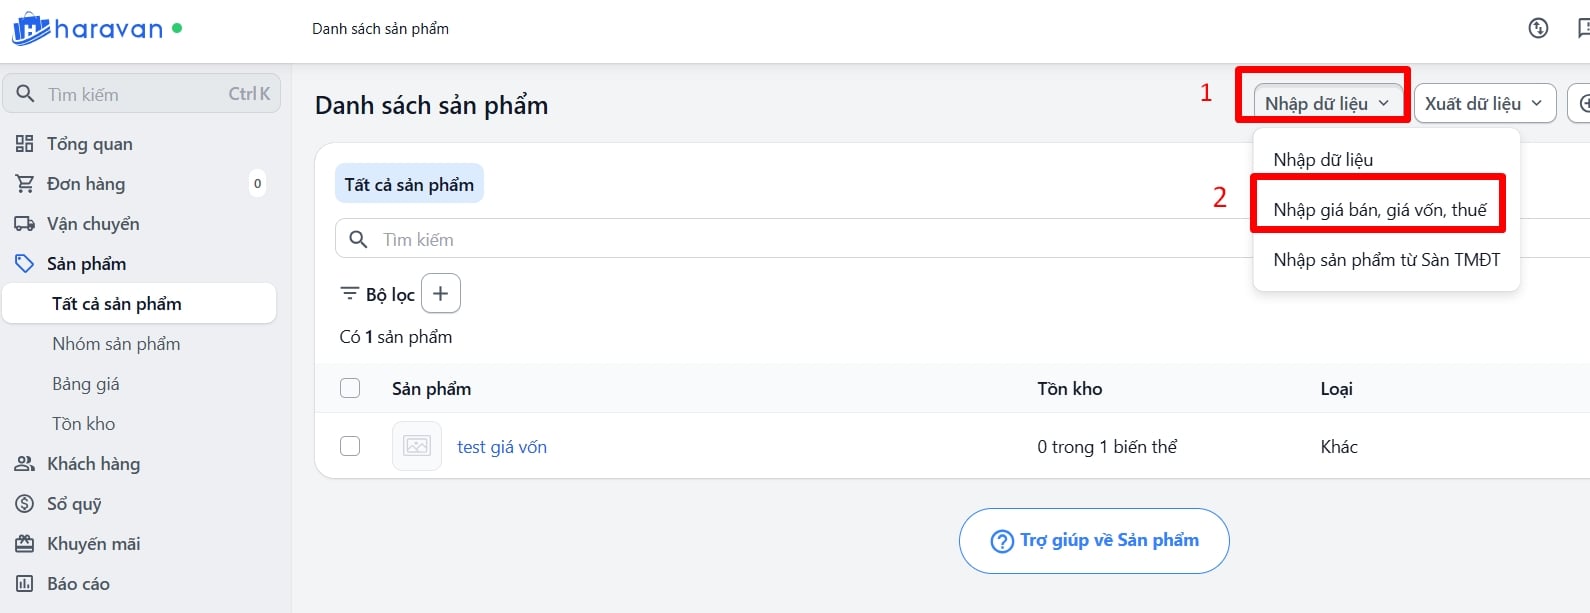
Task: Open the Tổng quan dashboard icon
Action: tap(25, 144)
